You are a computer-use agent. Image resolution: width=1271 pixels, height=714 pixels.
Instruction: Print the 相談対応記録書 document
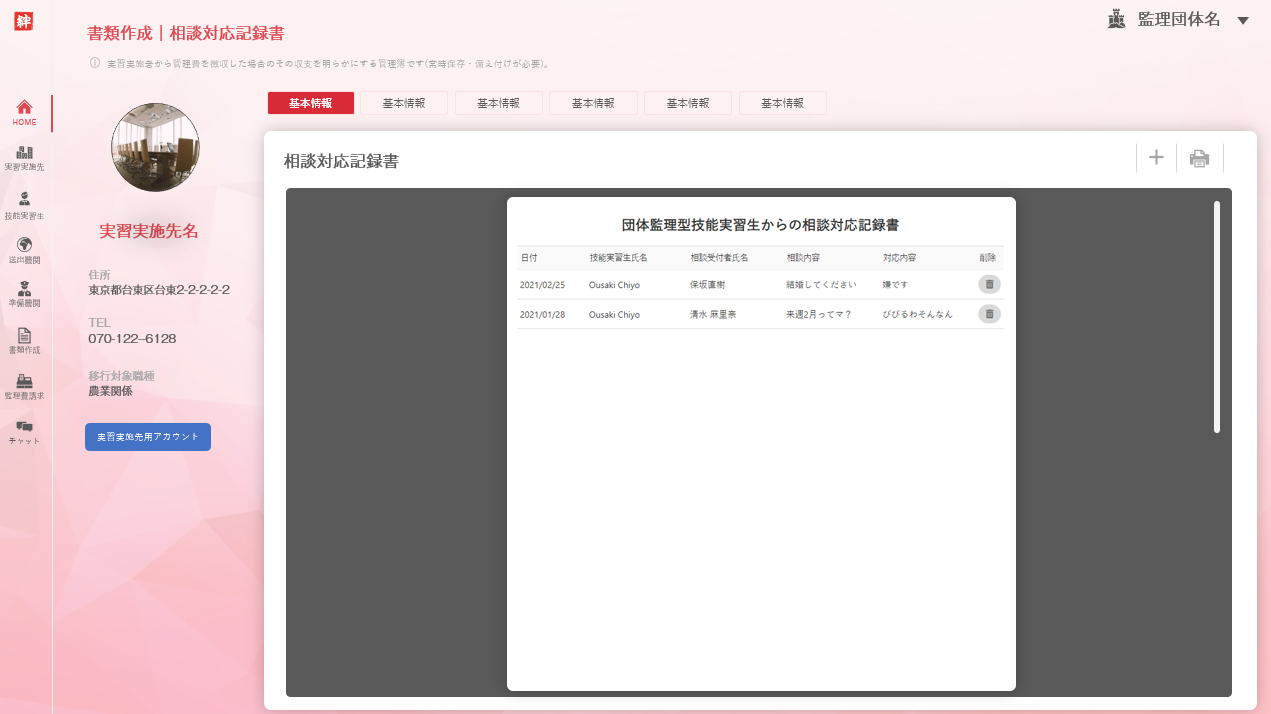pyautogui.click(x=1199, y=158)
